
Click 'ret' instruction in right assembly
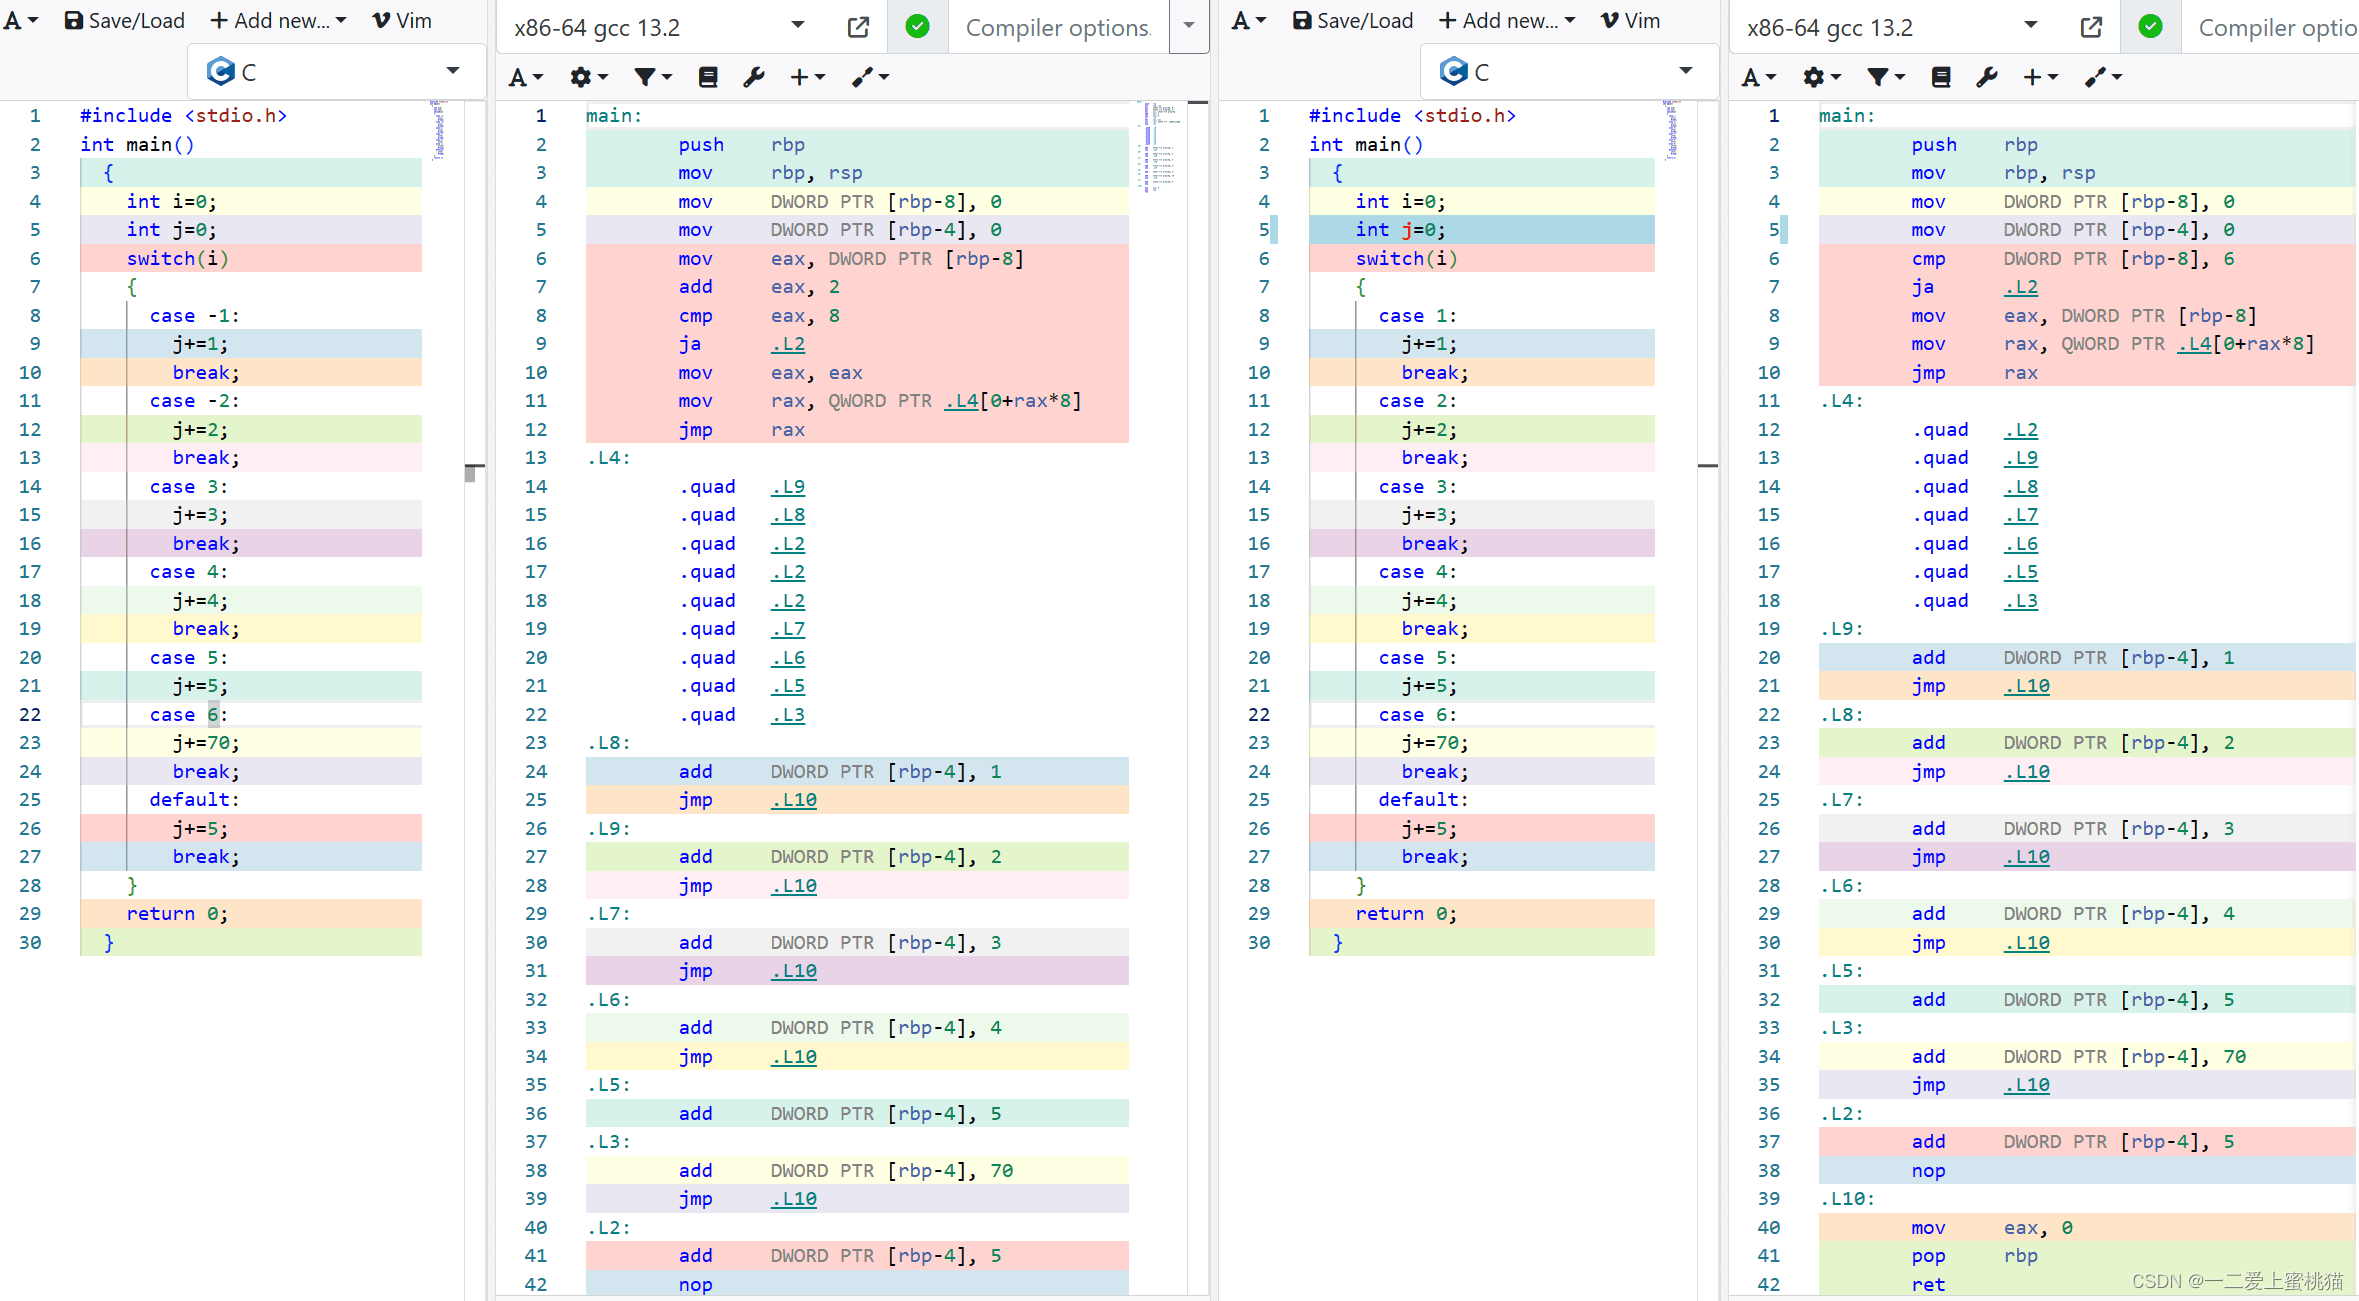[1928, 1285]
